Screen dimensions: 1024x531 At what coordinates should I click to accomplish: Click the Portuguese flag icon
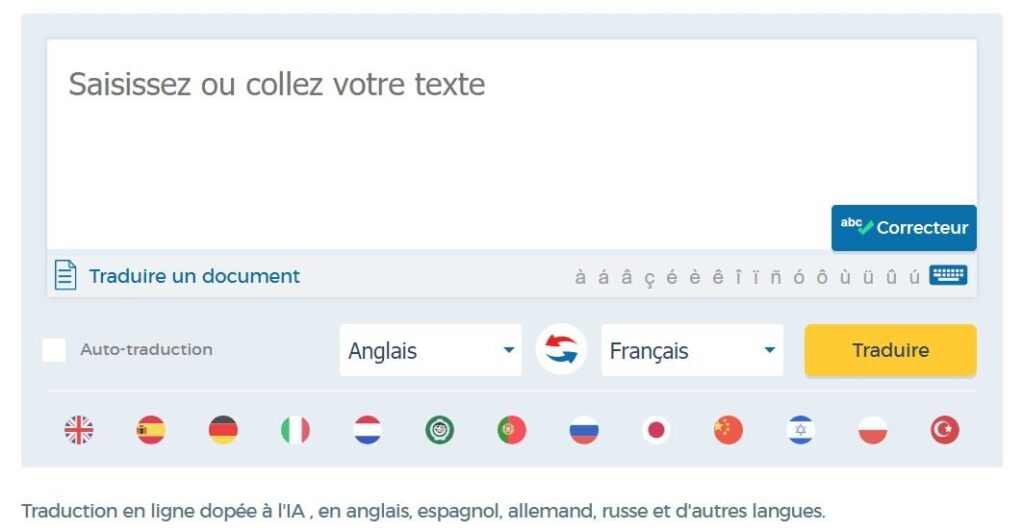512,430
